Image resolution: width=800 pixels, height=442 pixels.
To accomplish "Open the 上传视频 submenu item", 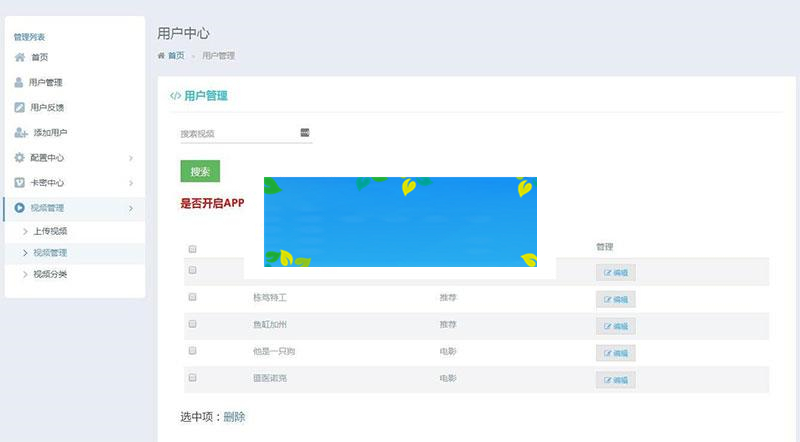I will [x=50, y=231].
